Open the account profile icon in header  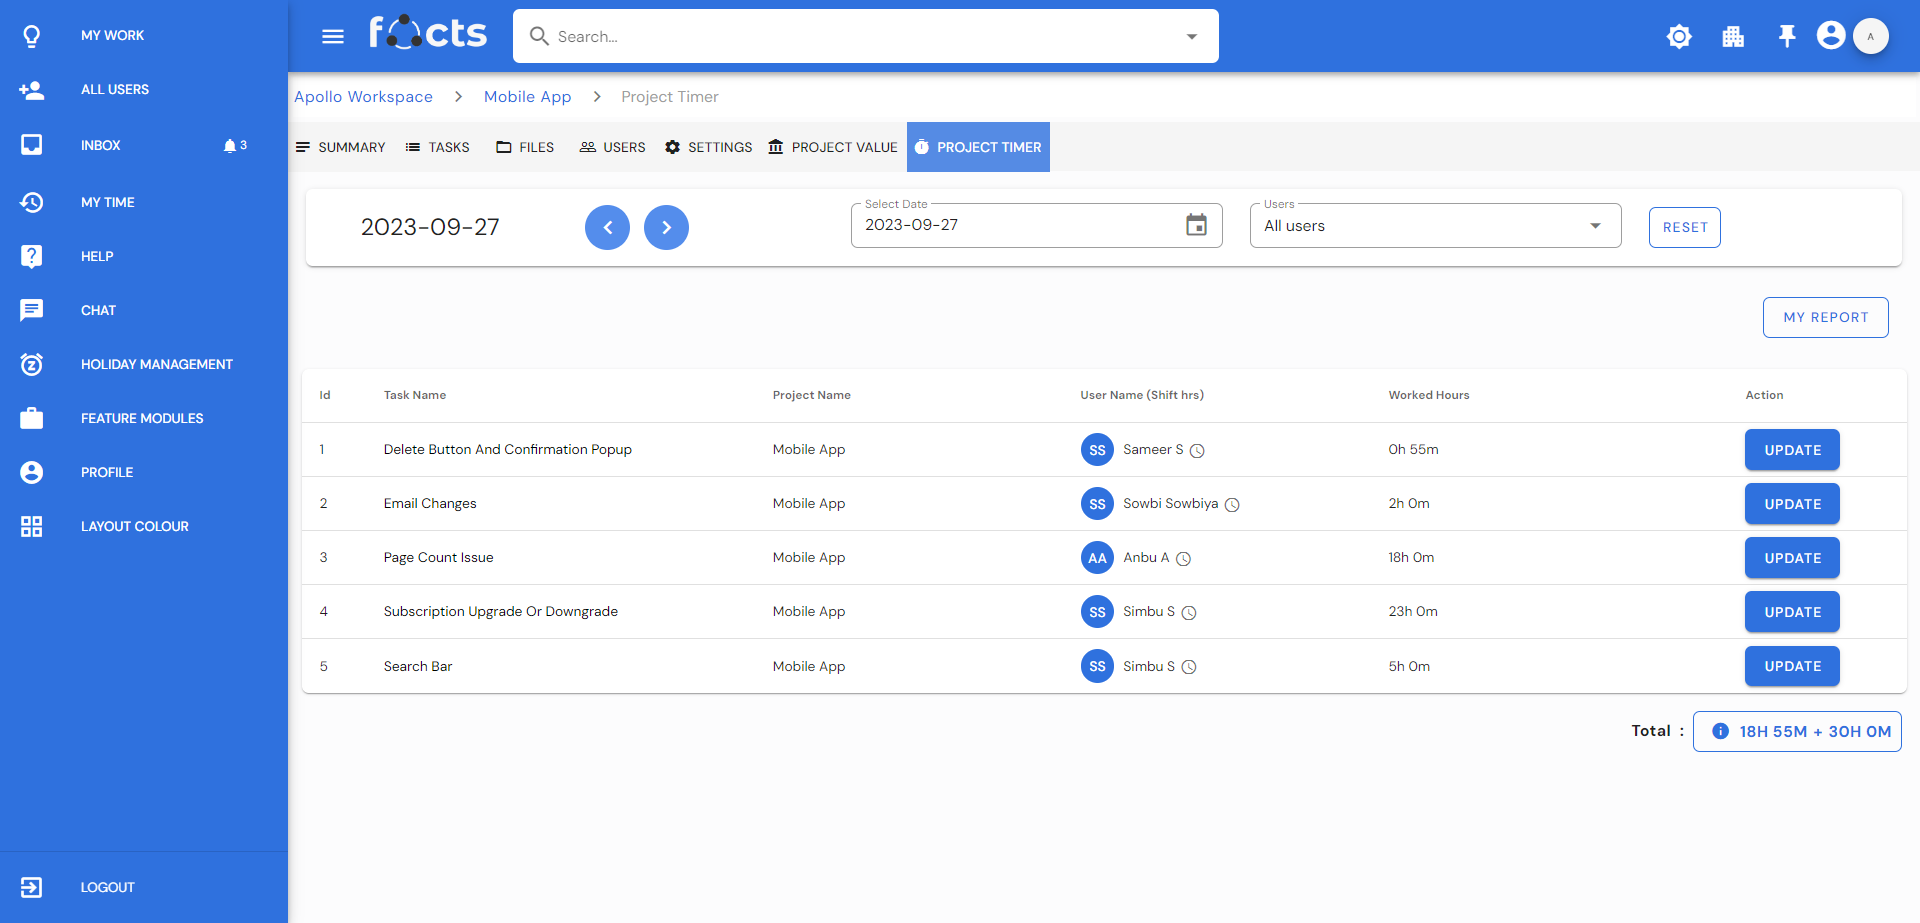point(1831,36)
